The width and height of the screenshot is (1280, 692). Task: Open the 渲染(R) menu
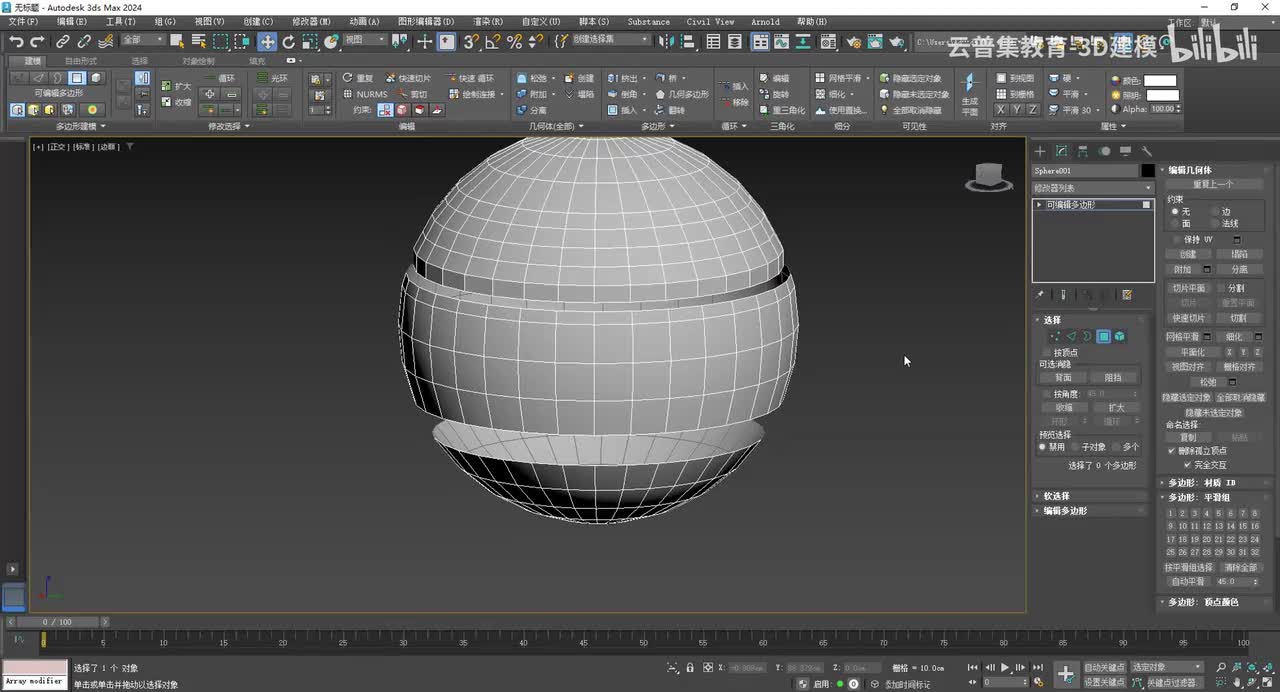tap(488, 21)
